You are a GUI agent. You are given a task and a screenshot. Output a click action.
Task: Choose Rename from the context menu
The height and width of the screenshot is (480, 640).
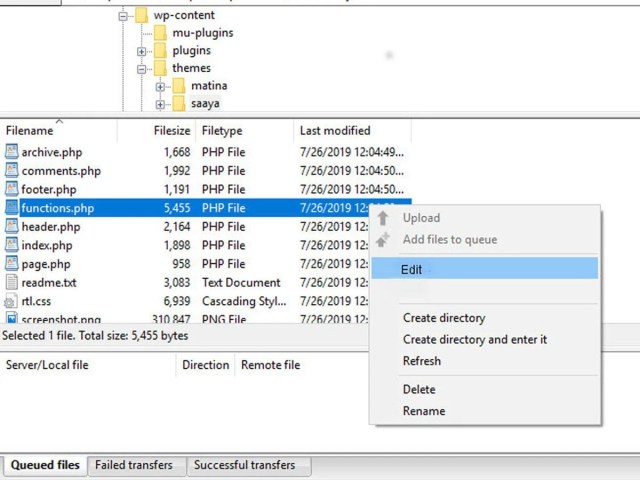[x=485, y=411]
